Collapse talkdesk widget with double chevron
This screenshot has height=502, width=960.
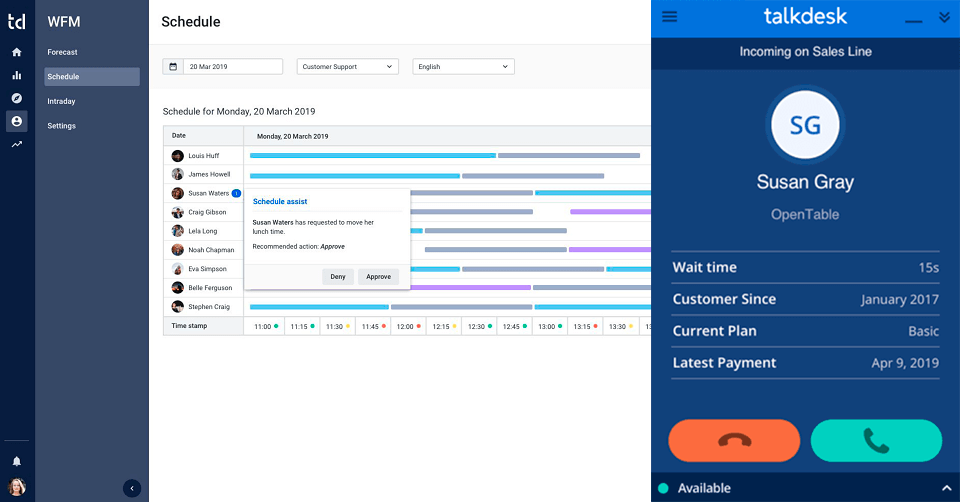[x=944, y=17]
